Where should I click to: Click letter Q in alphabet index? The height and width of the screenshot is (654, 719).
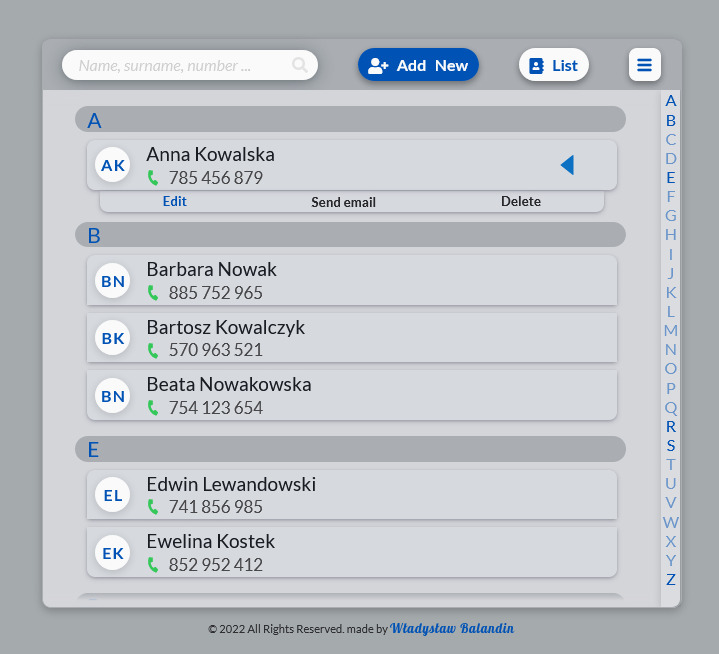click(x=671, y=407)
